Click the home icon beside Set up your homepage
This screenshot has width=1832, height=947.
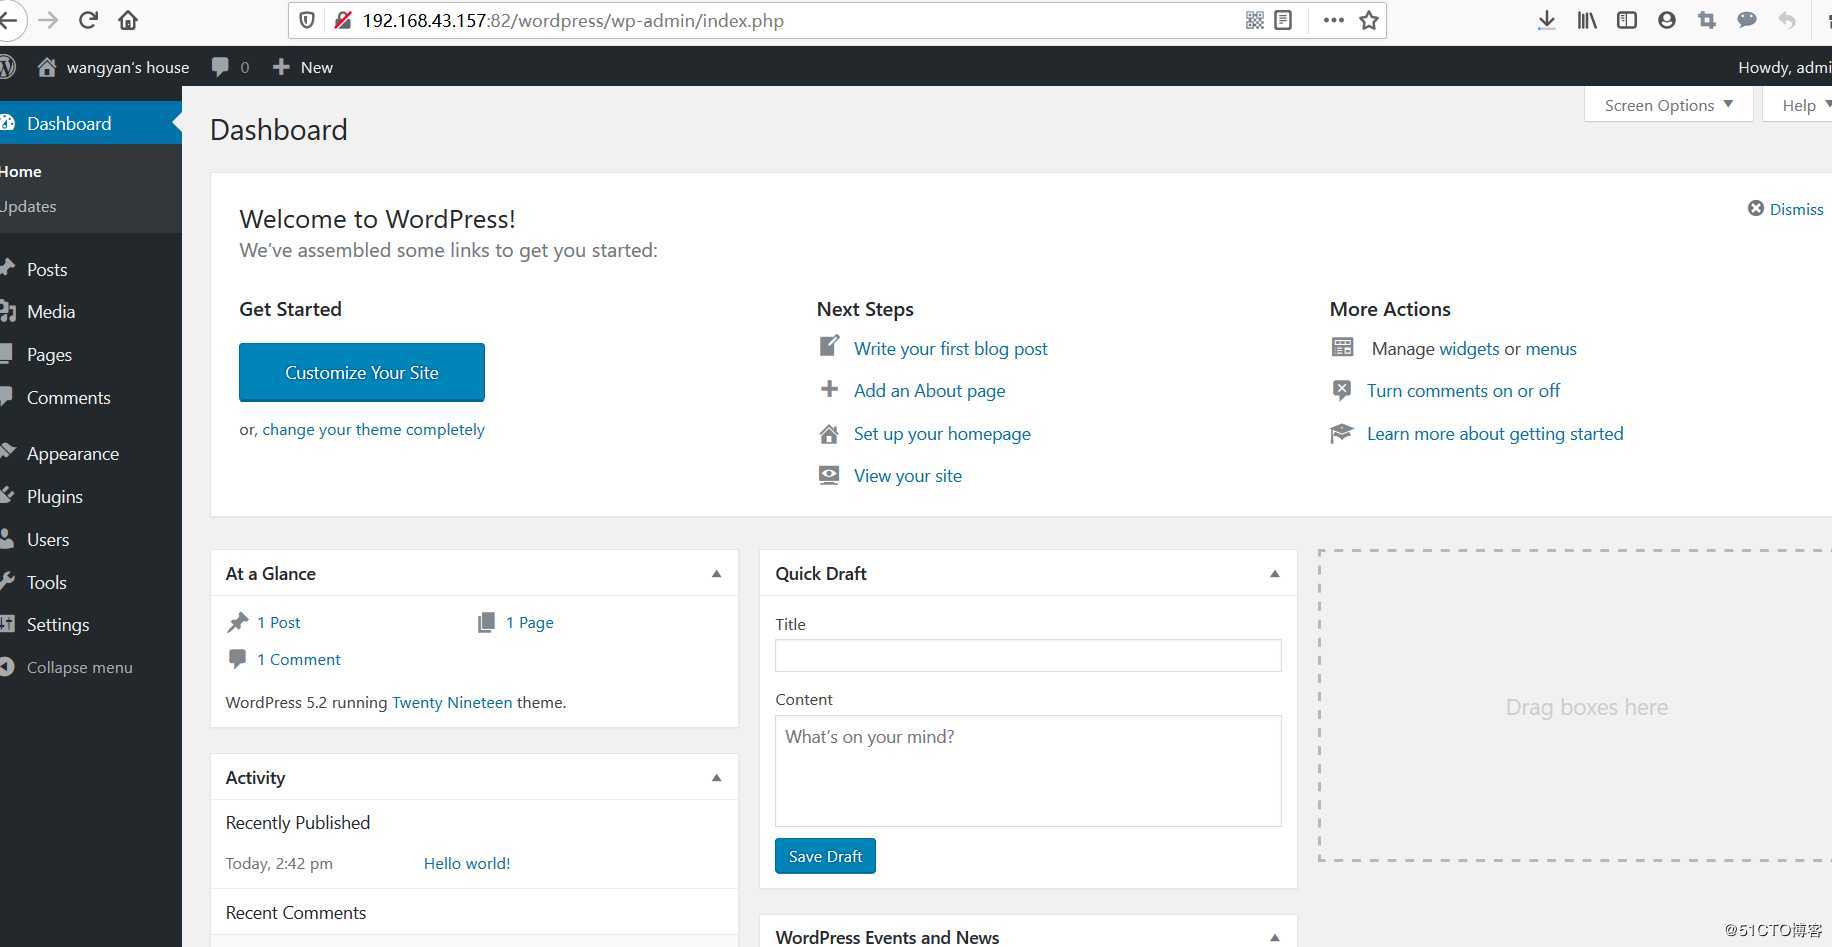(829, 434)
